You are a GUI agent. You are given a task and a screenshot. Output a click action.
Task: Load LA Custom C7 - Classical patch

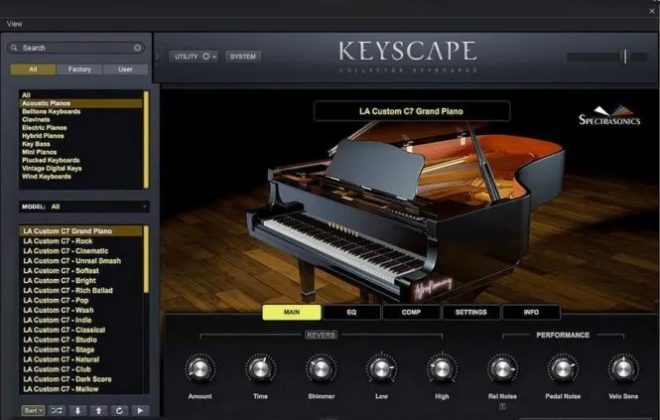pos(81,330)
